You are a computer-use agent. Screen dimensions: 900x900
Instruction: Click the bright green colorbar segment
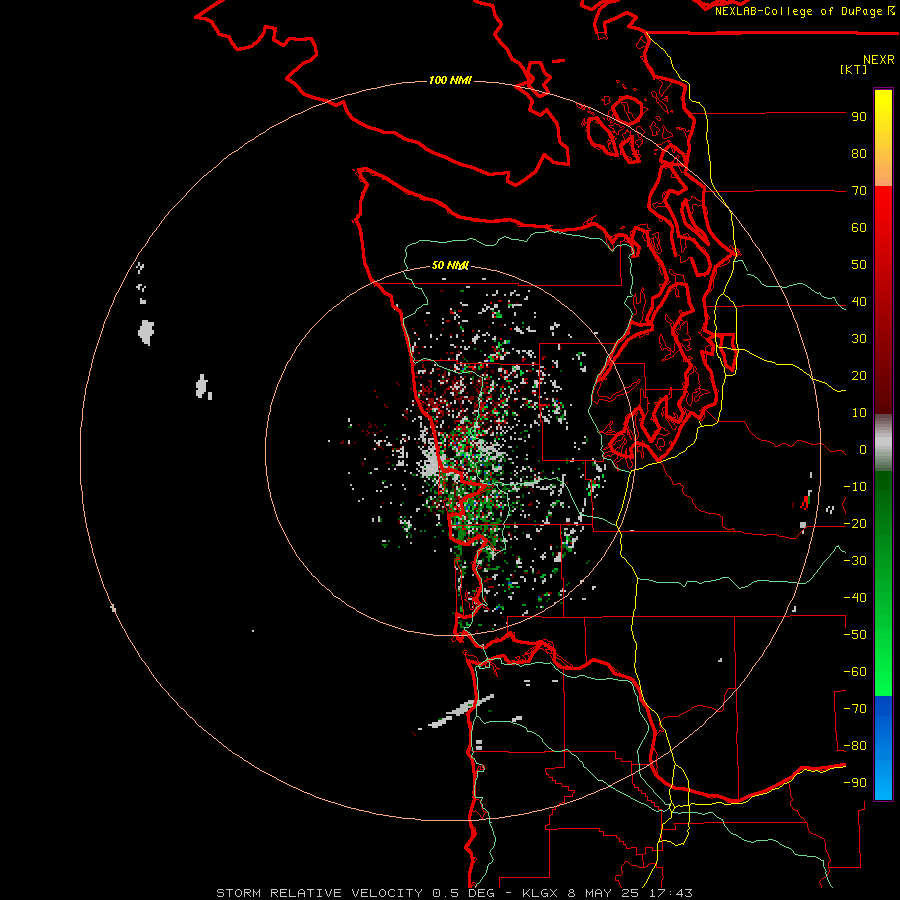point(883,660)
